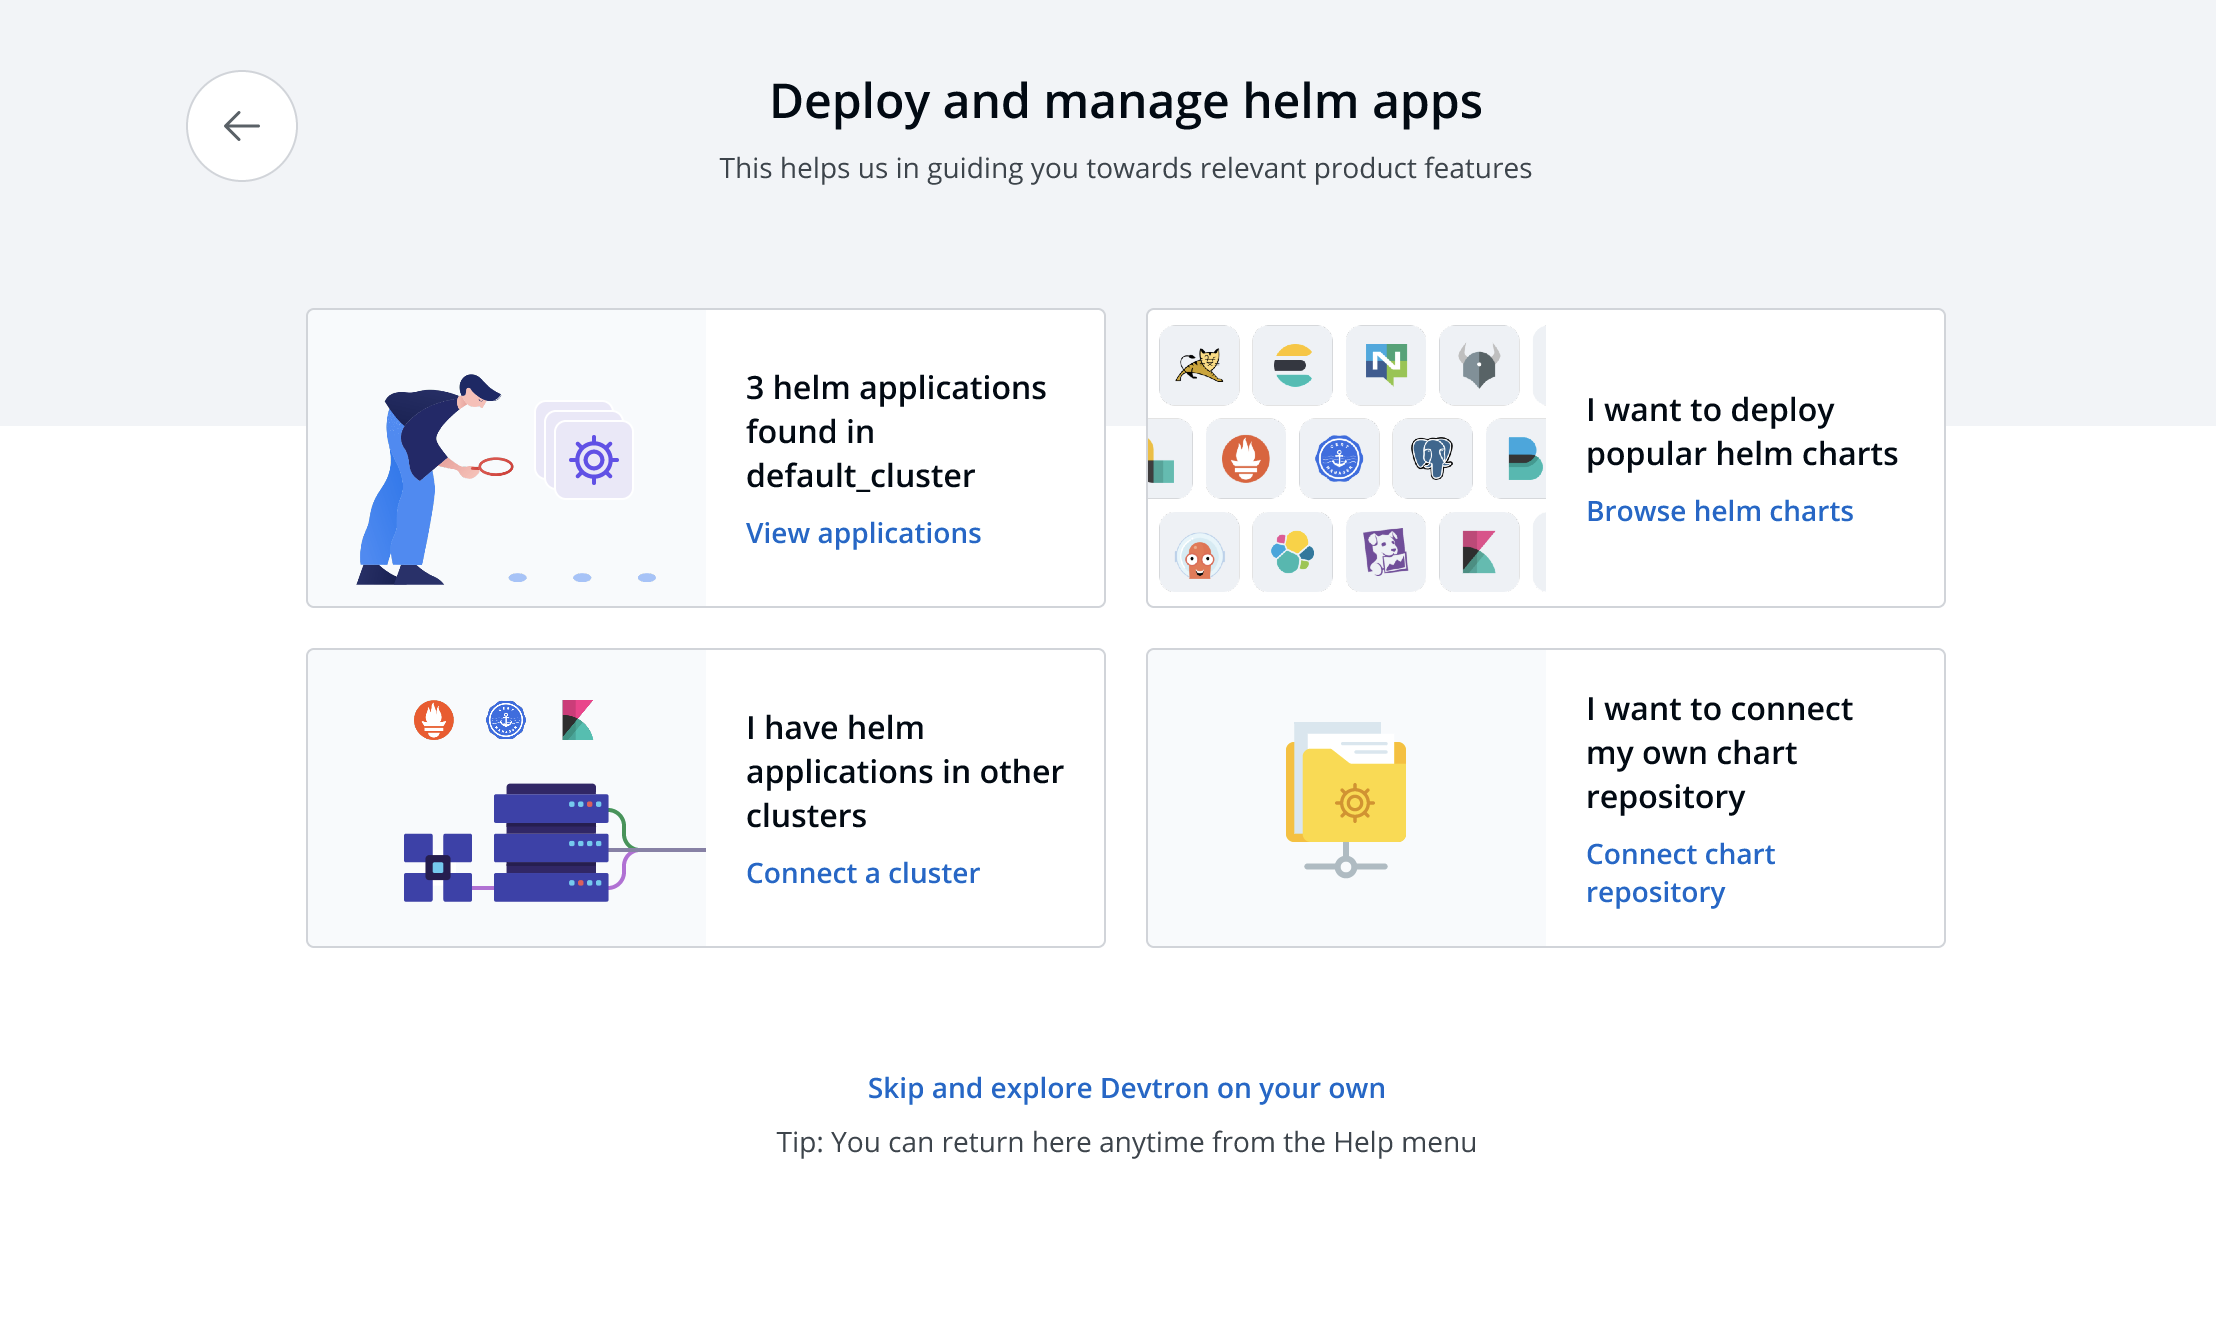Viewport: 2216px width, 1344px height.
Task: Click the PostgreSQL elephant icon
Action: (1432, 459)
